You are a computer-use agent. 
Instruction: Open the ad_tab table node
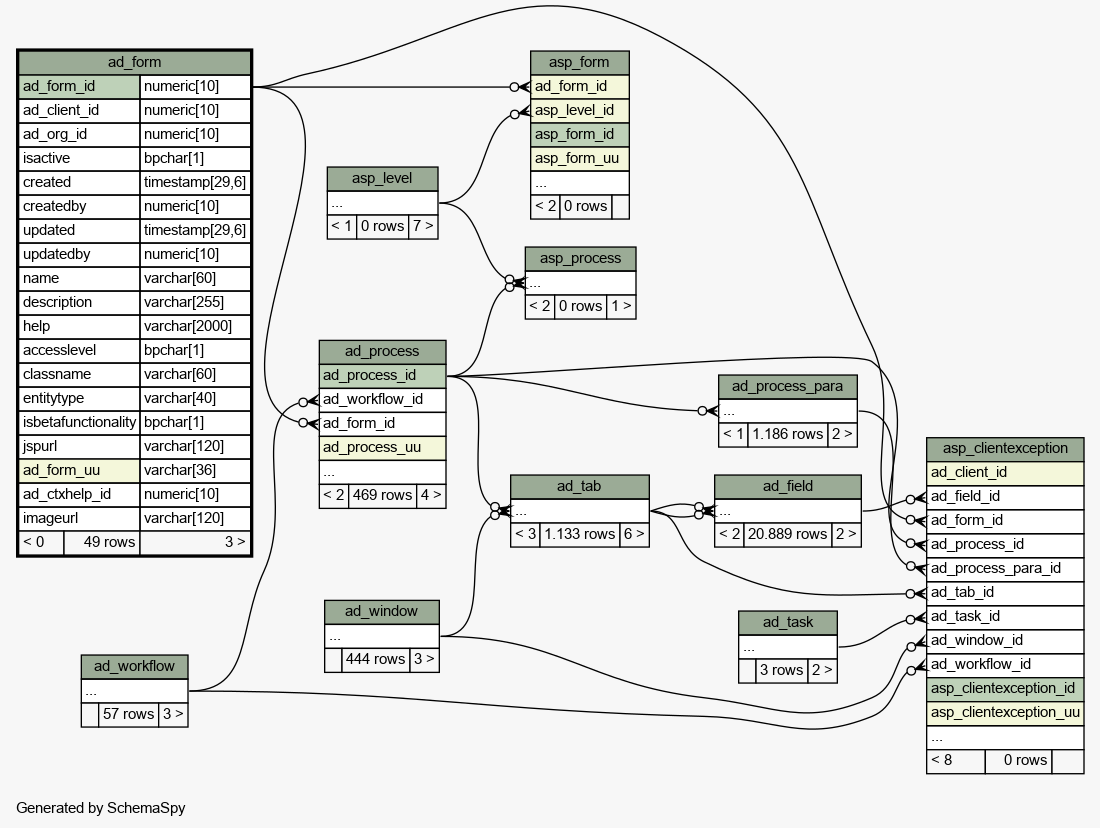[579, 486]
